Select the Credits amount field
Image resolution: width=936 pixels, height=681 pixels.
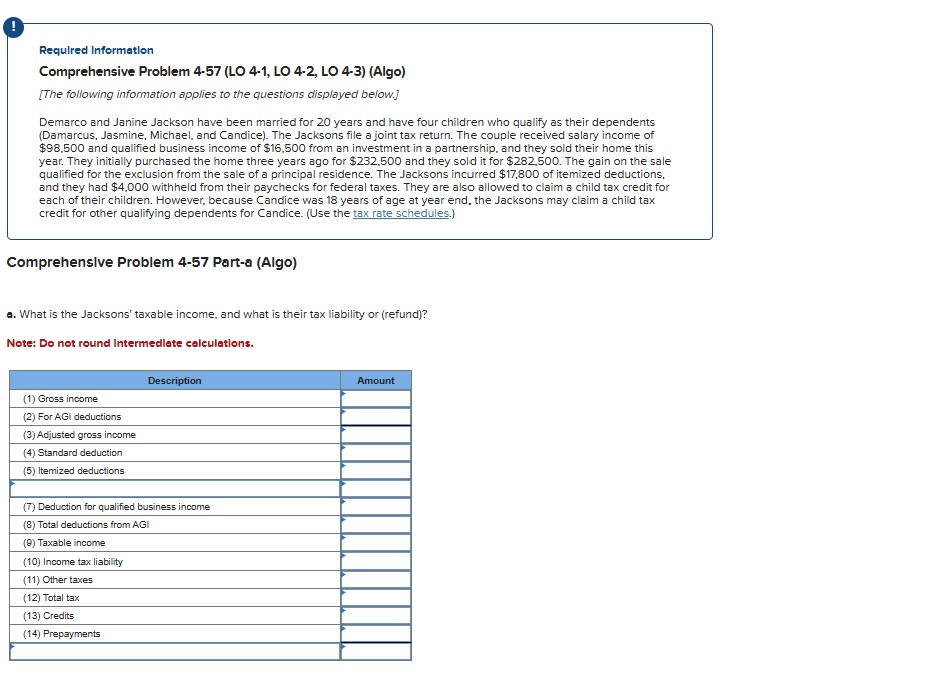click(x=378, y=615)
